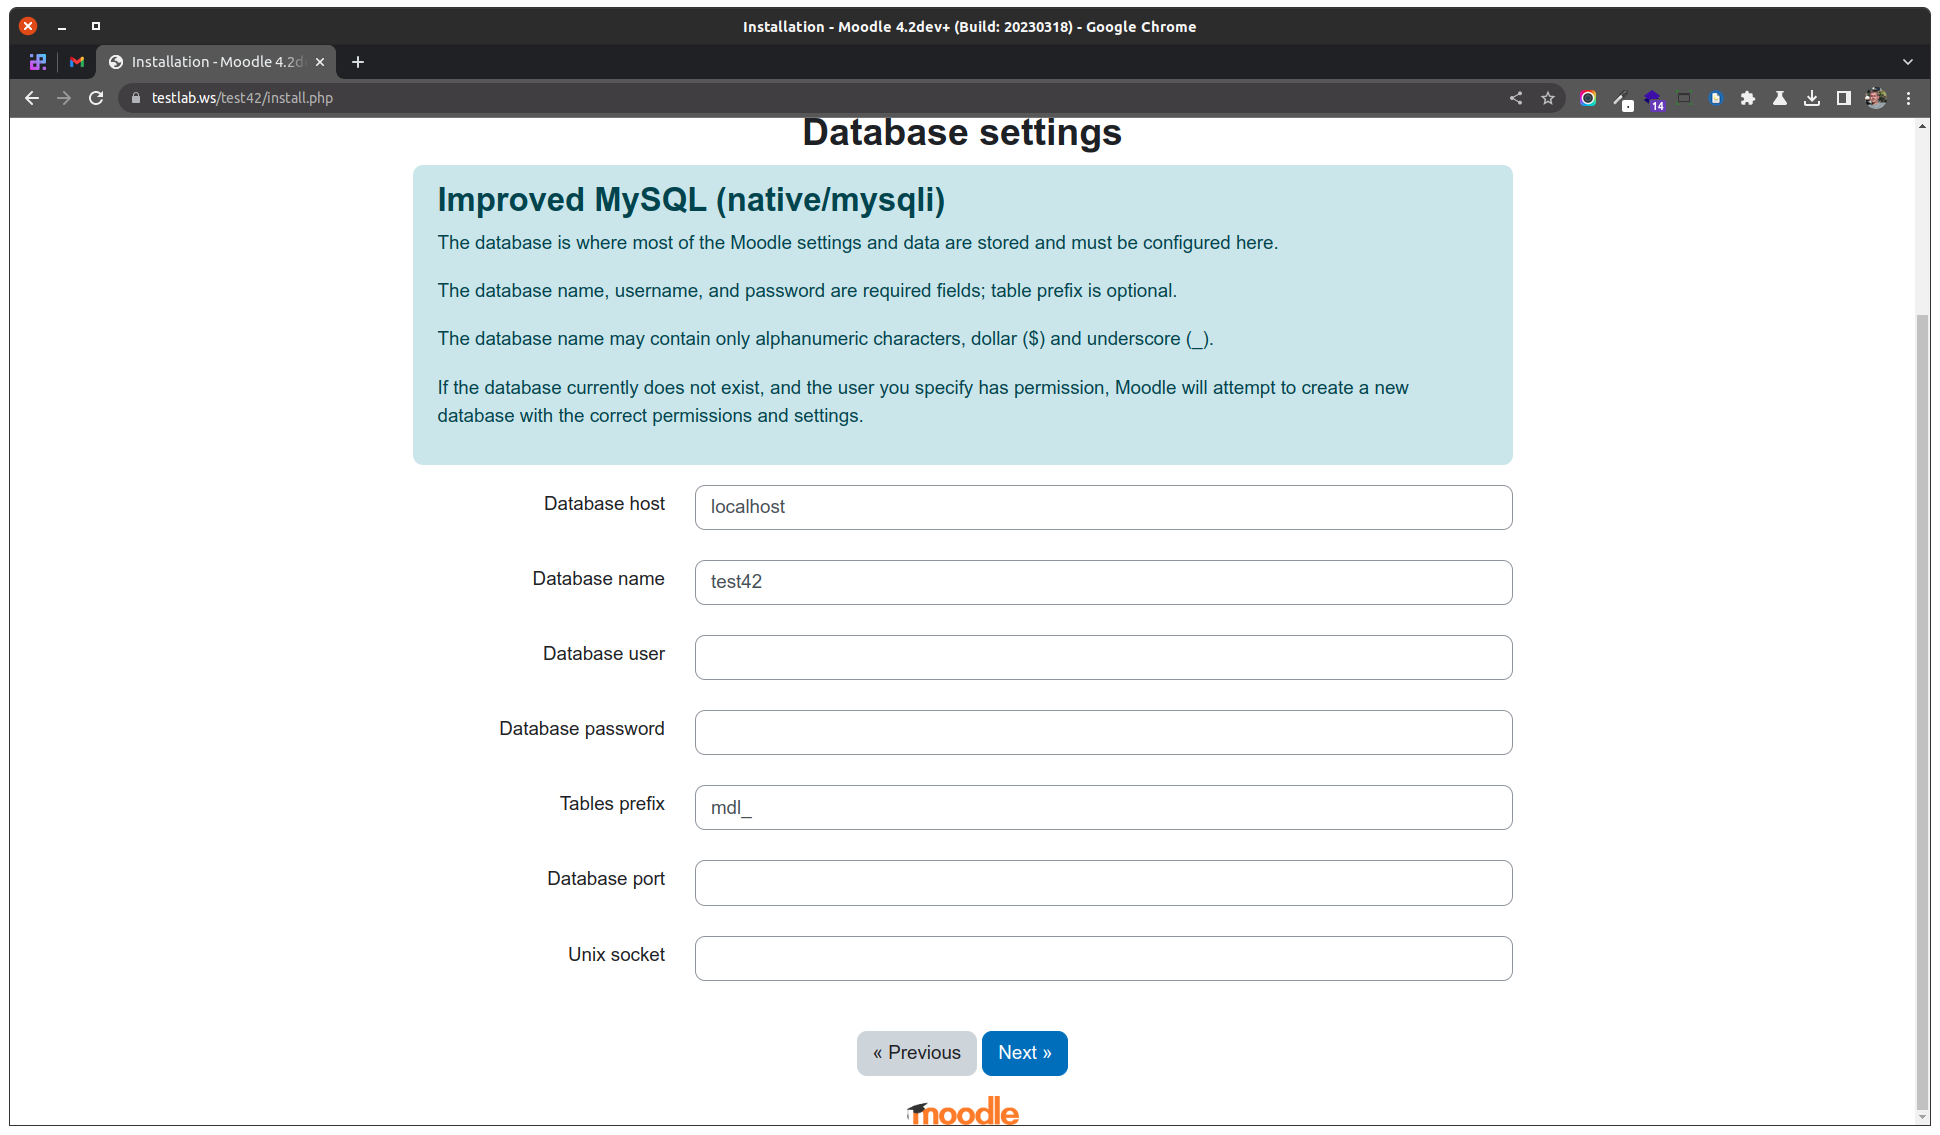This screenshot has height=1135, width=1940.
Task: Click the Next » button
Action: [1024, 1053]
